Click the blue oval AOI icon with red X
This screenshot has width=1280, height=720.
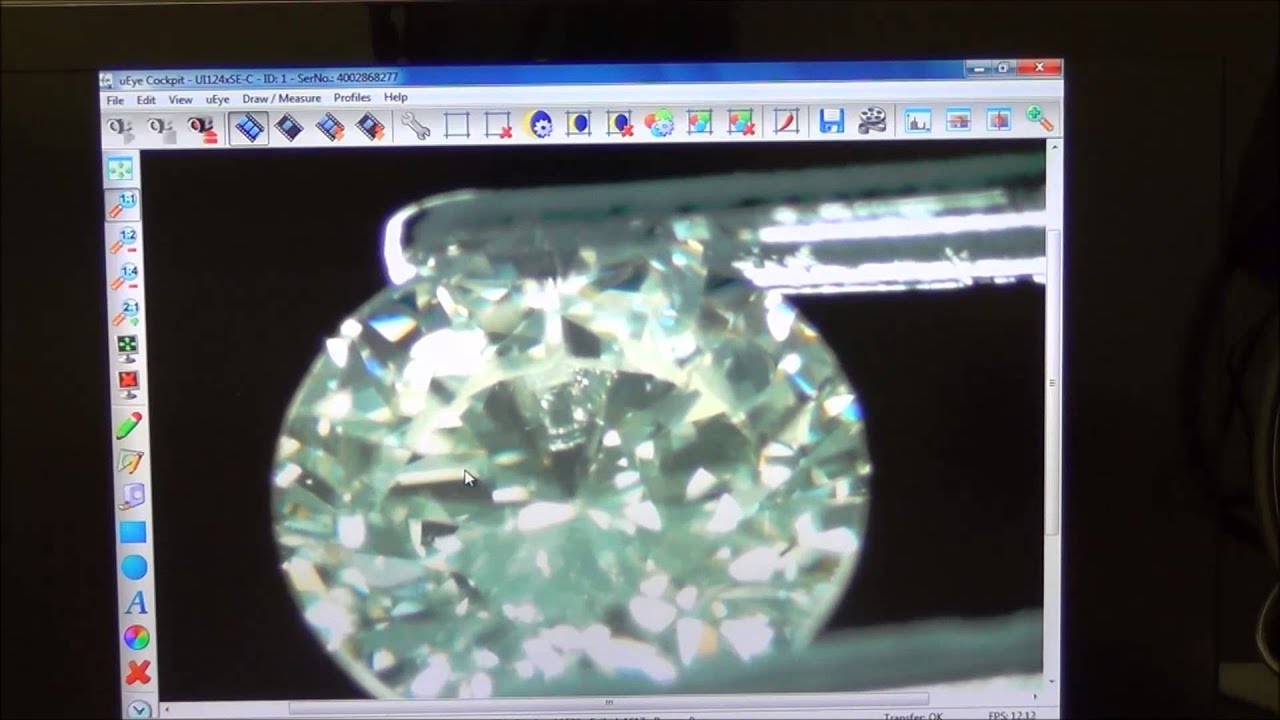coord(619,124)
